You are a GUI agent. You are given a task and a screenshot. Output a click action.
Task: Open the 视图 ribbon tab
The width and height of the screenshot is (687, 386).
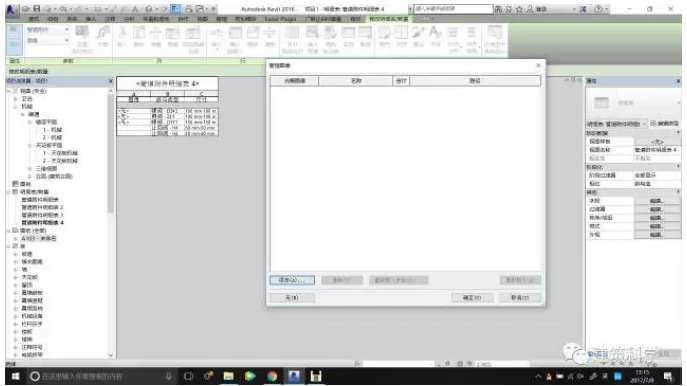(202, 19)
